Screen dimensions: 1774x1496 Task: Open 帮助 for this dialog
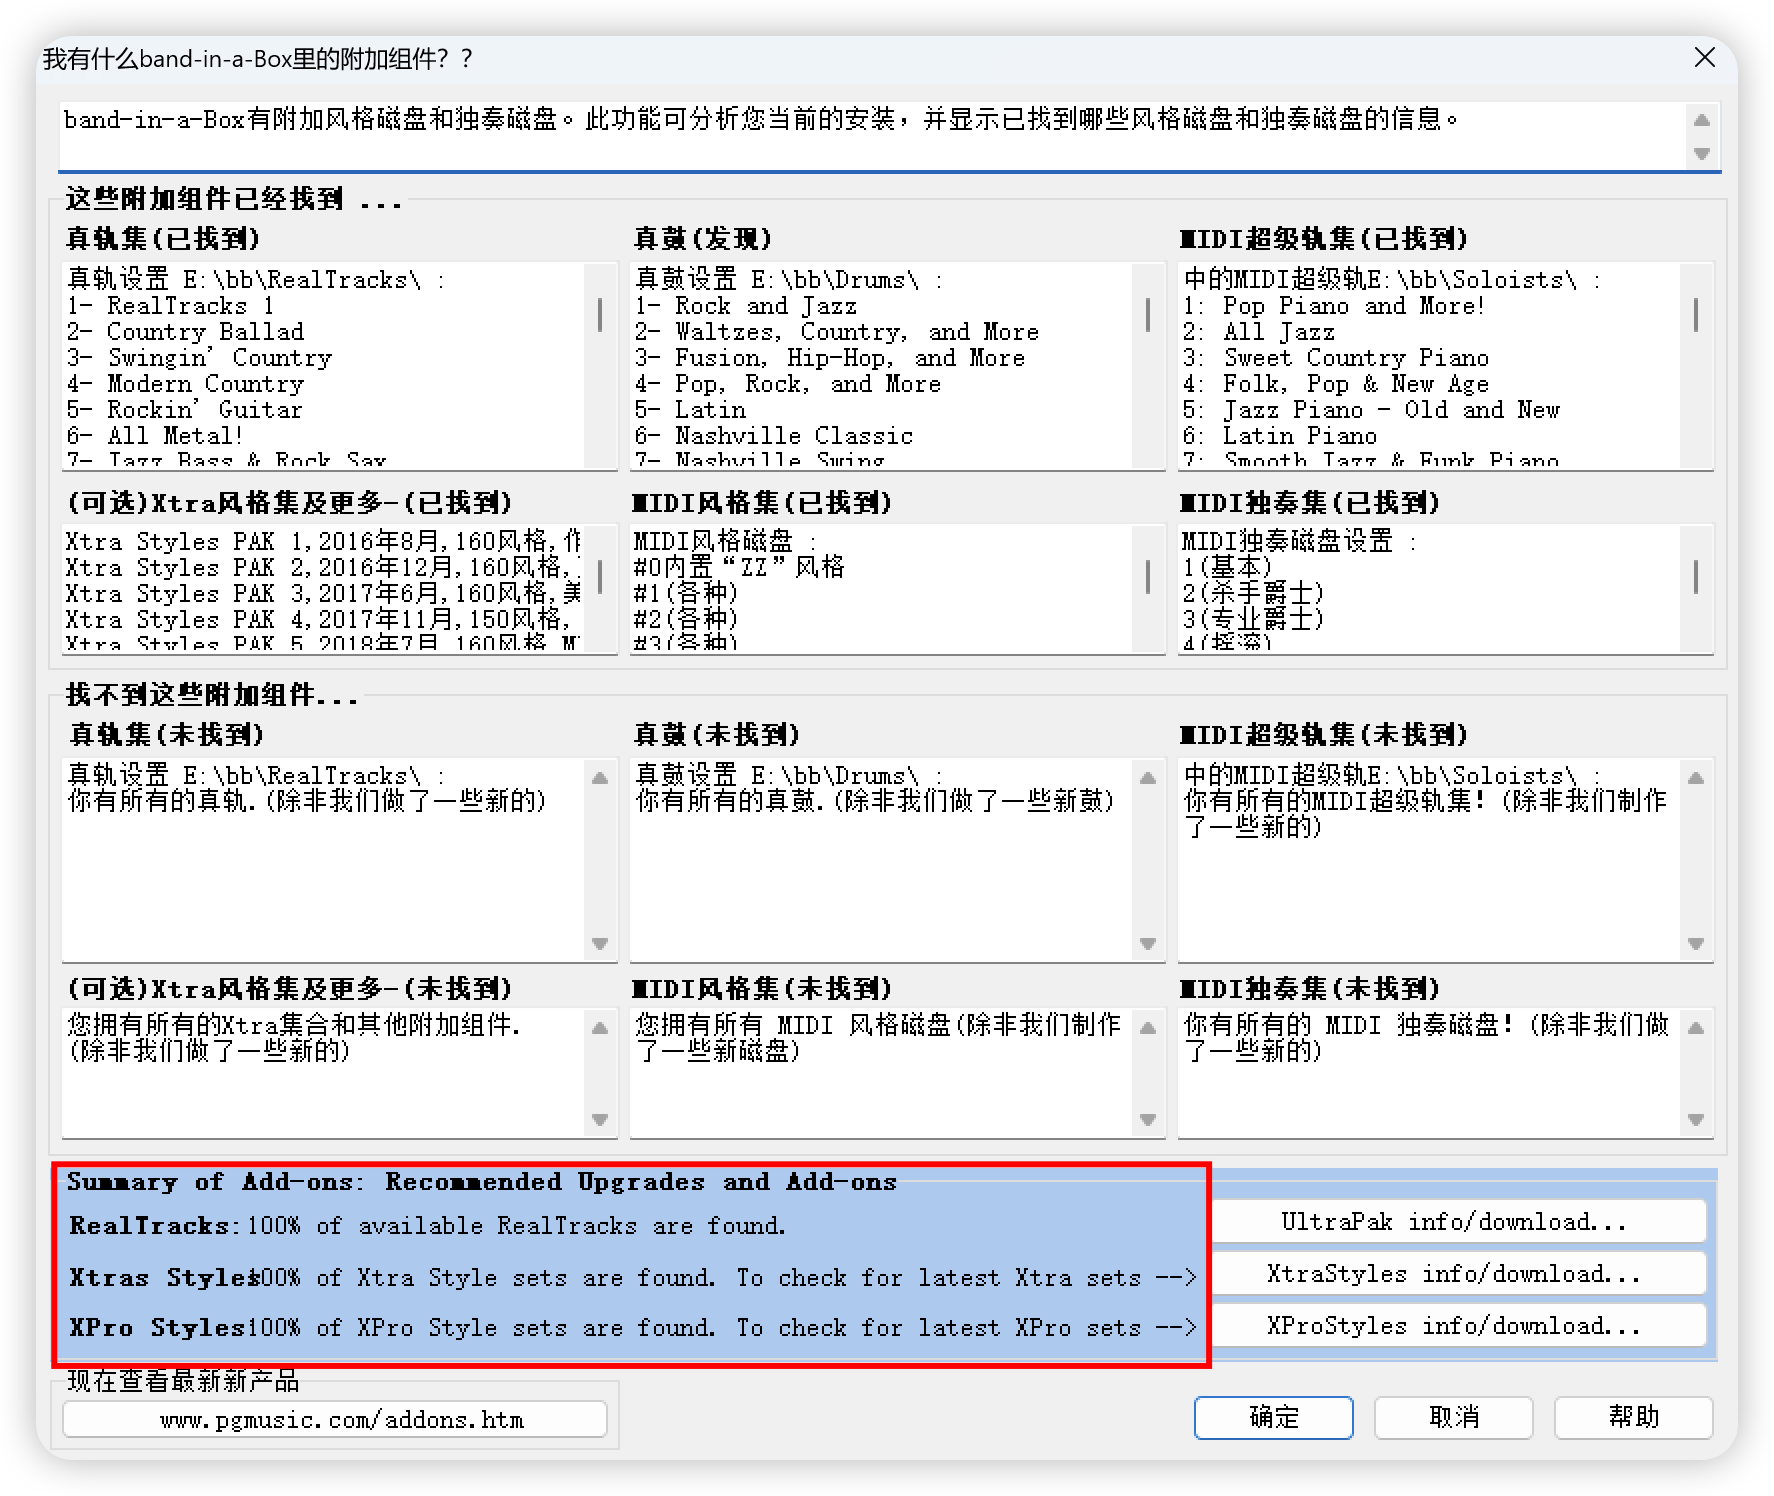(1633, 1417)
